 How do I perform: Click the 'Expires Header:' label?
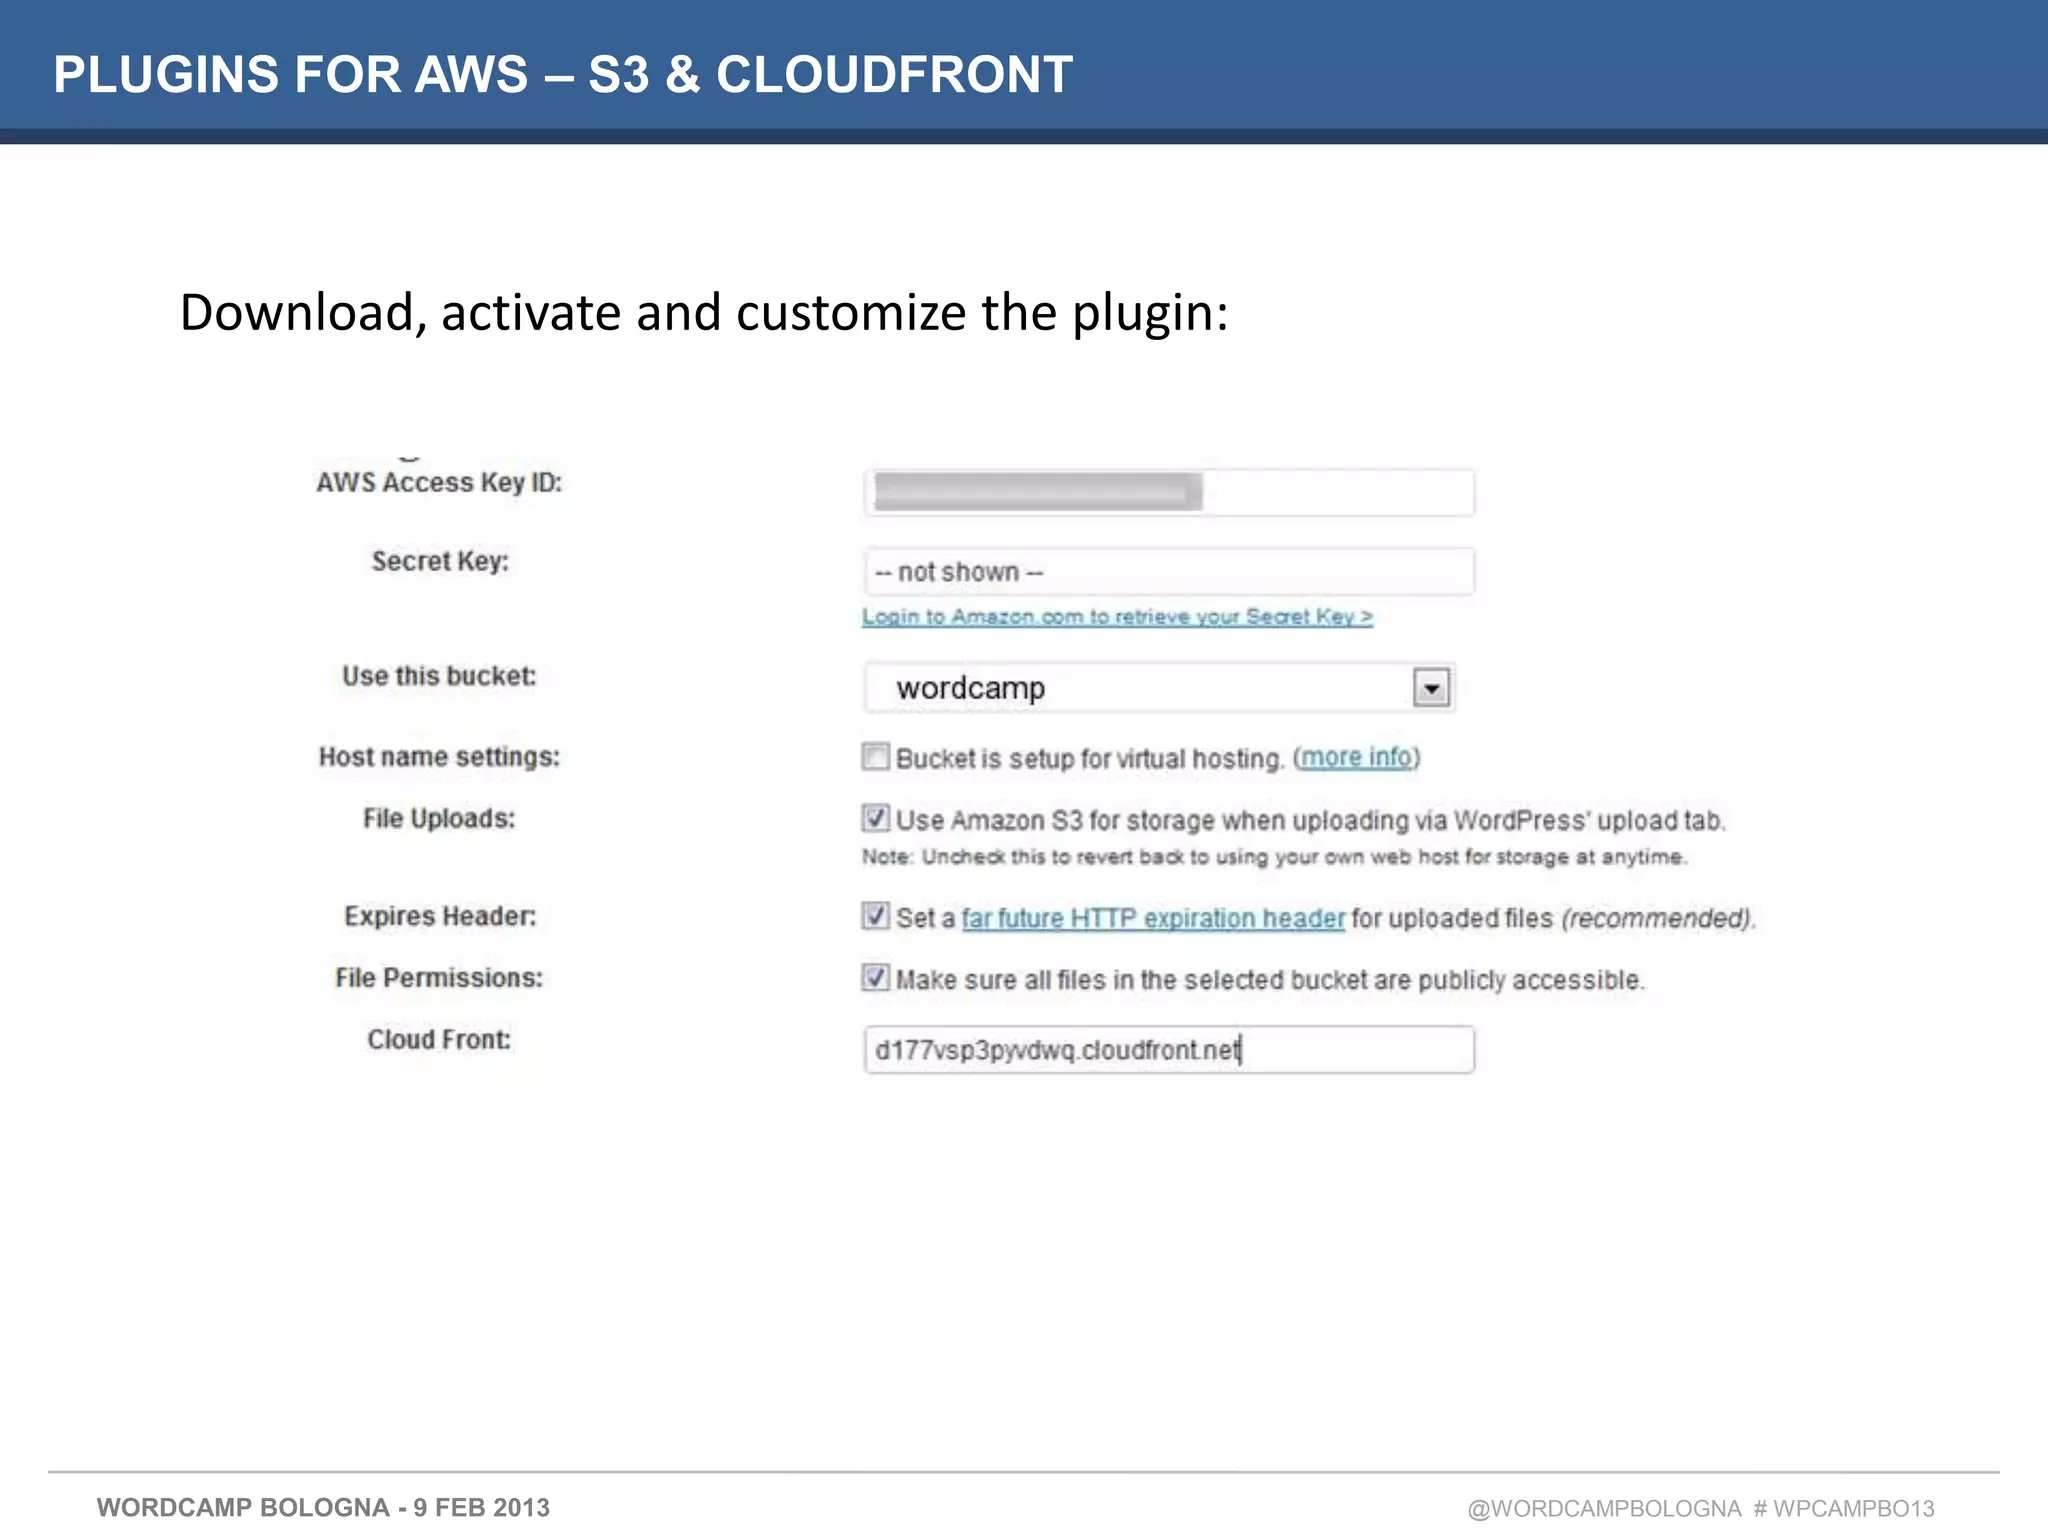point(440,916)
